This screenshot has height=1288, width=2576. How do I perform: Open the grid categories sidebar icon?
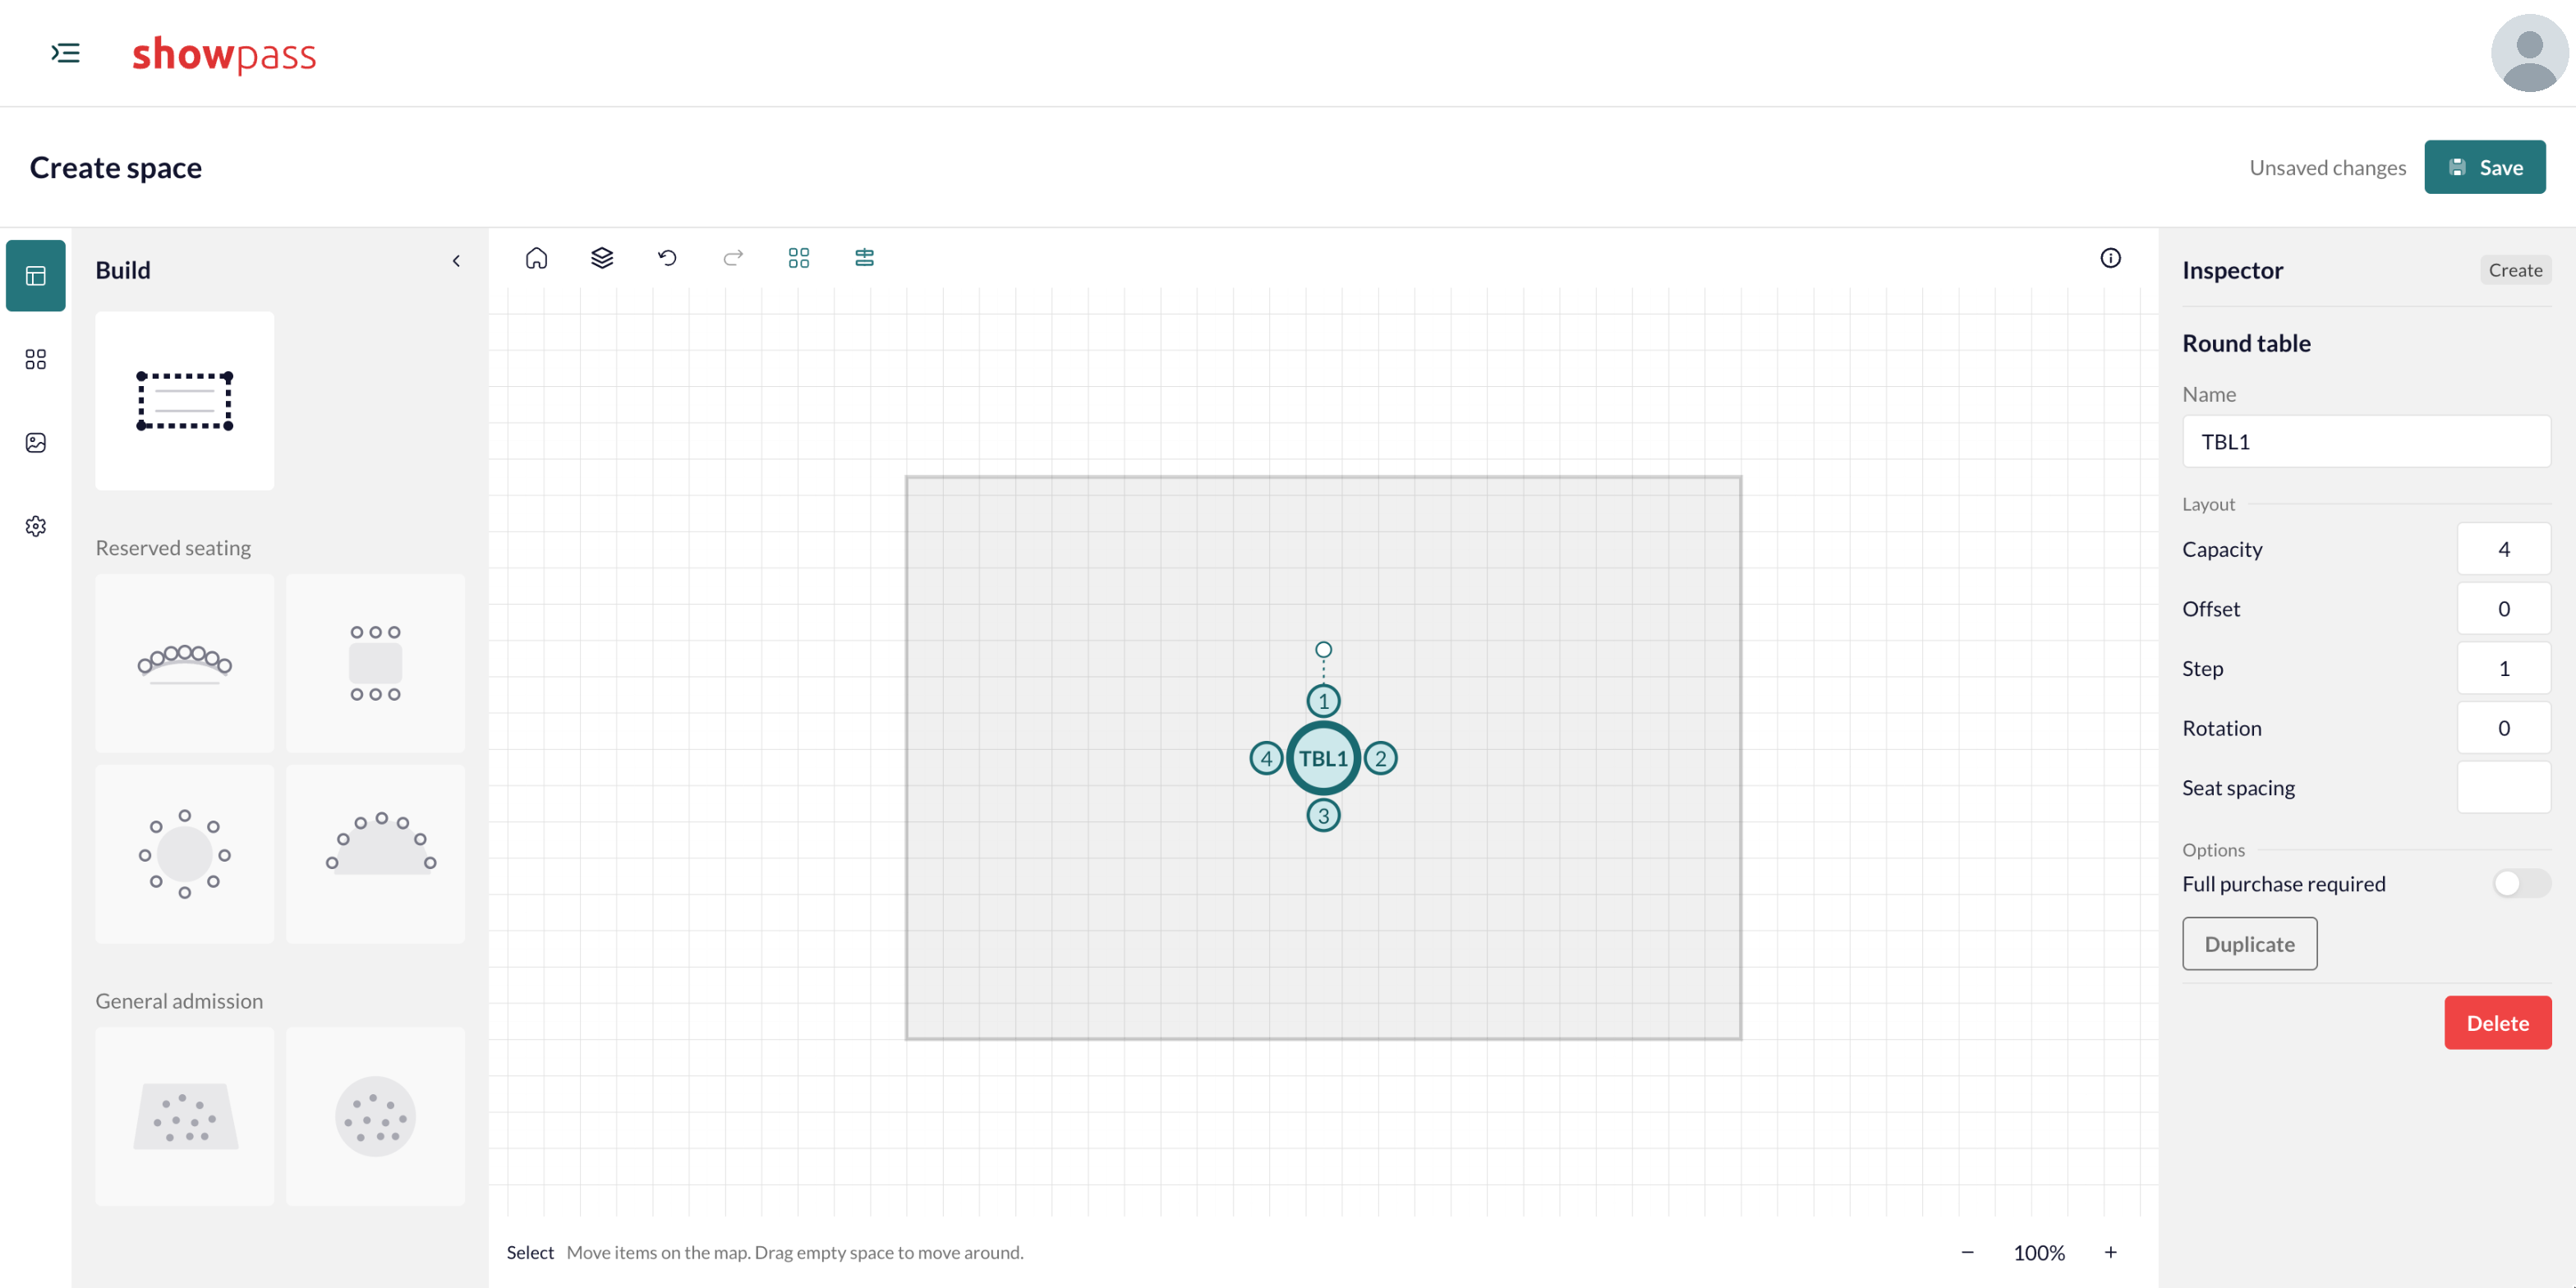36,359
